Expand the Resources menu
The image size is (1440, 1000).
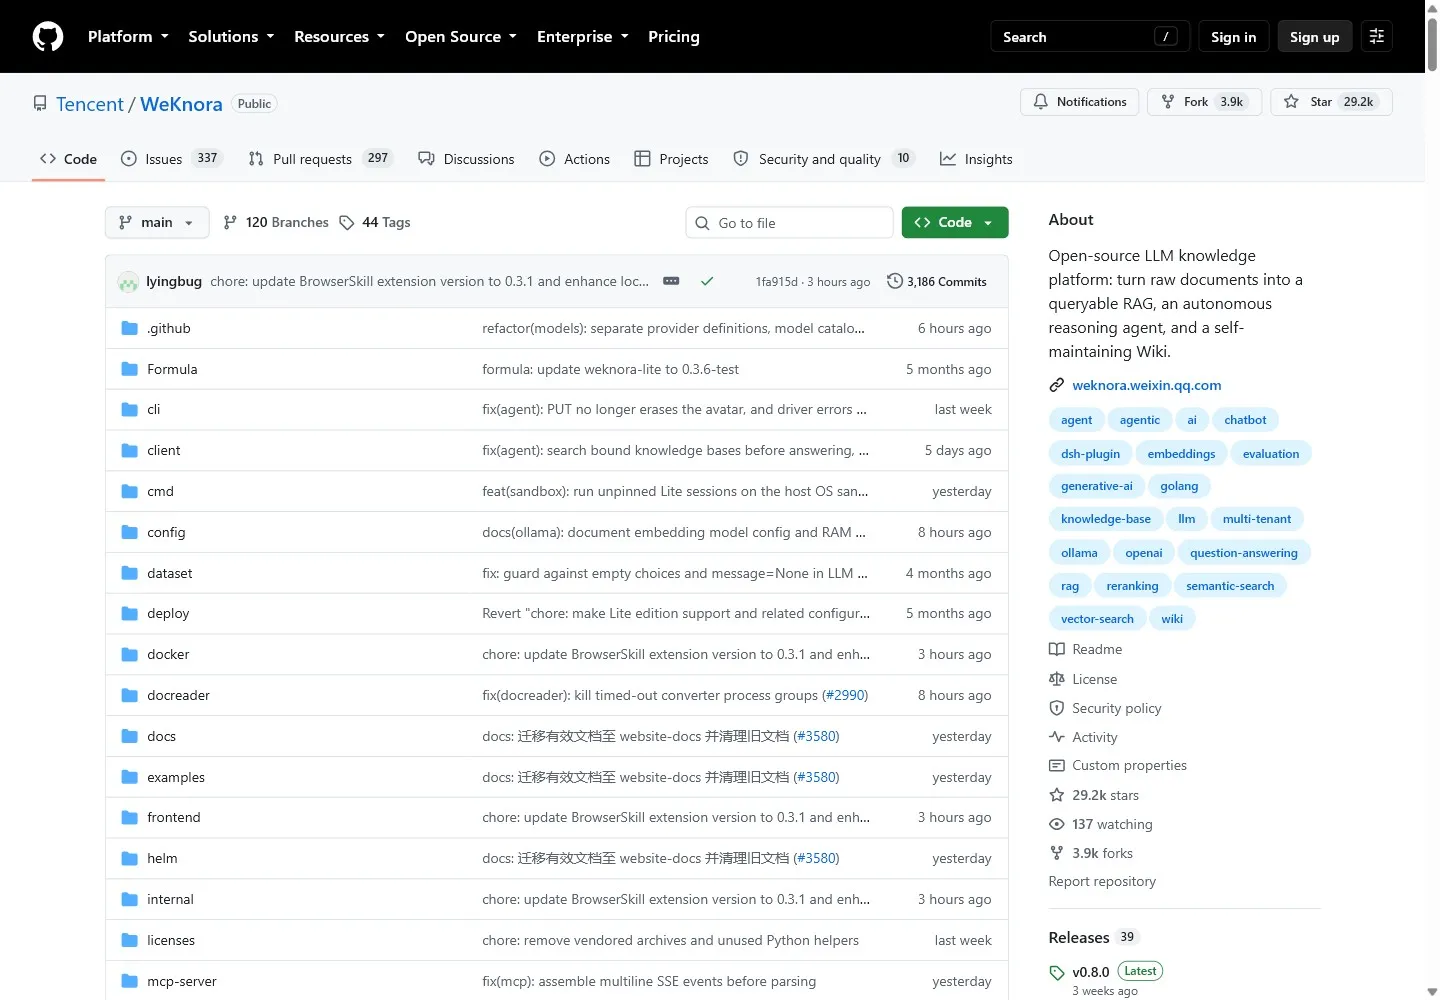coord(339,37)
